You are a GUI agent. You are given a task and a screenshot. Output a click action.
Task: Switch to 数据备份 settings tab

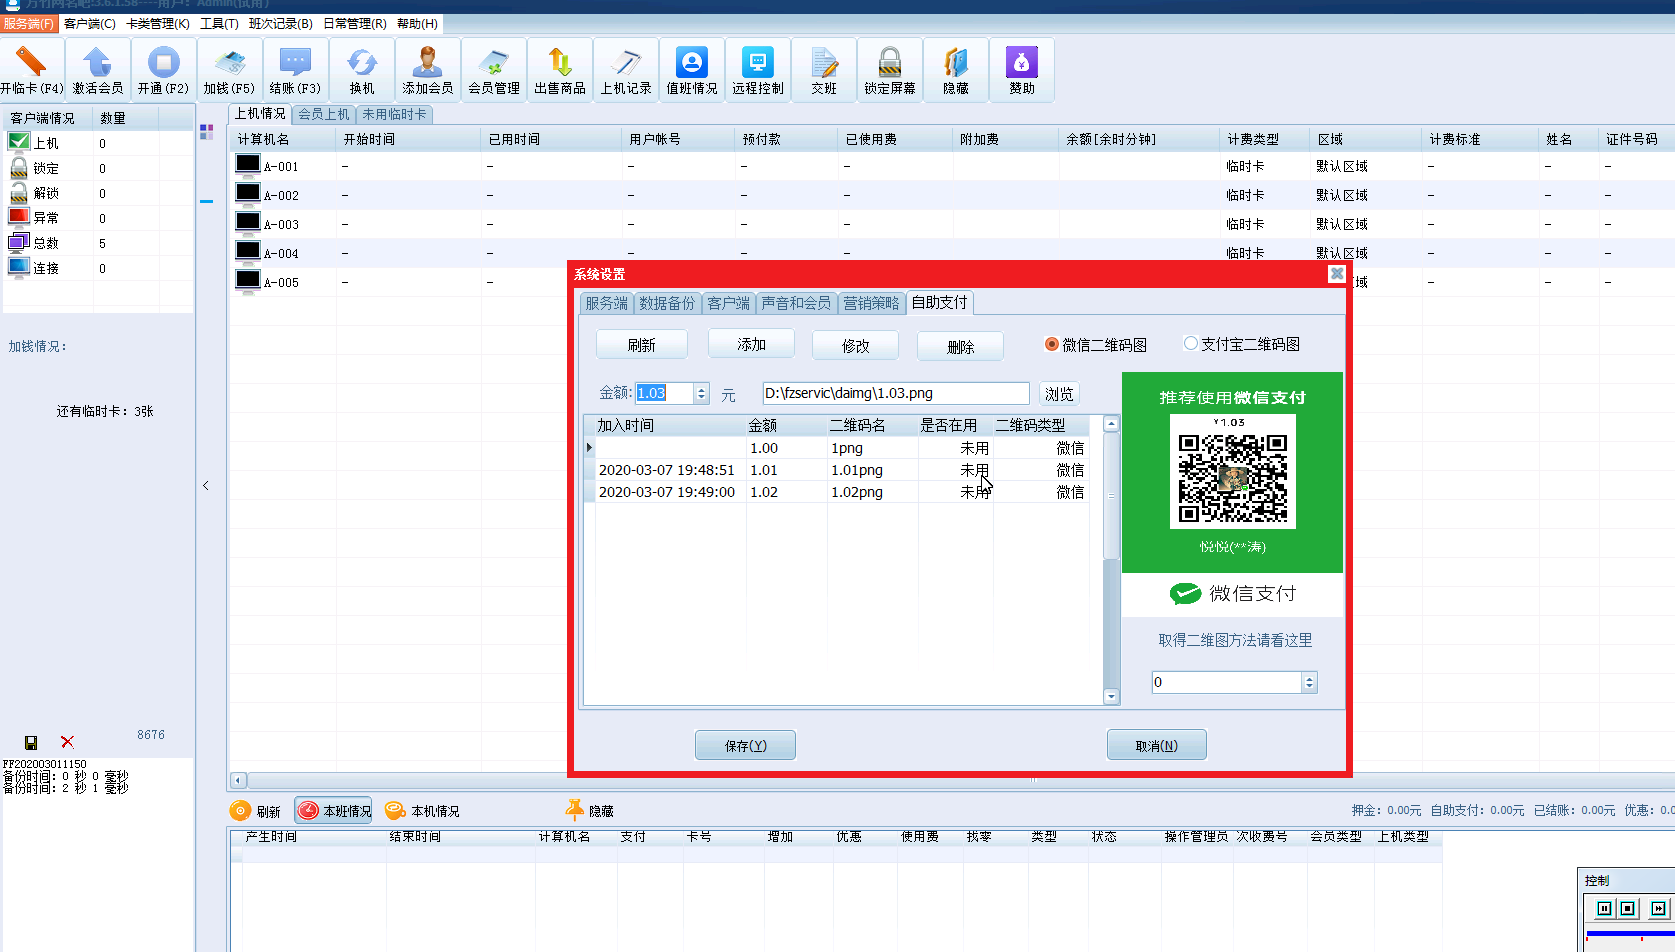(x=667, y=303)
